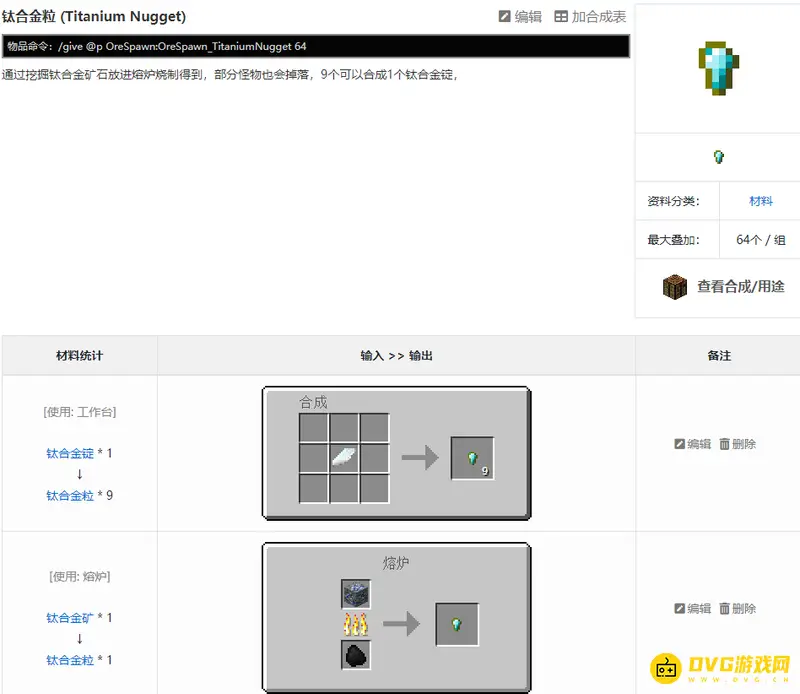Edit the furnace recipe row

[693, 608]
